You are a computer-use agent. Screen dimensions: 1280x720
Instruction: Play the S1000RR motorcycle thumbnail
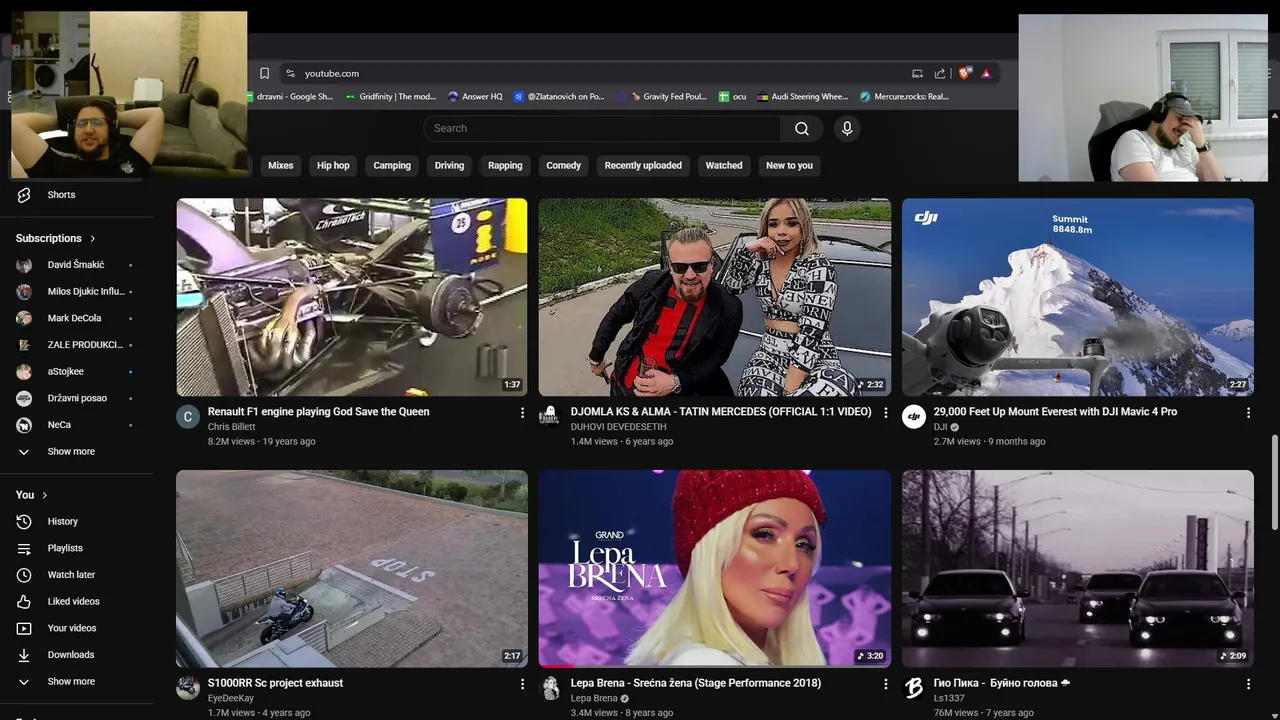click(352, 568)
